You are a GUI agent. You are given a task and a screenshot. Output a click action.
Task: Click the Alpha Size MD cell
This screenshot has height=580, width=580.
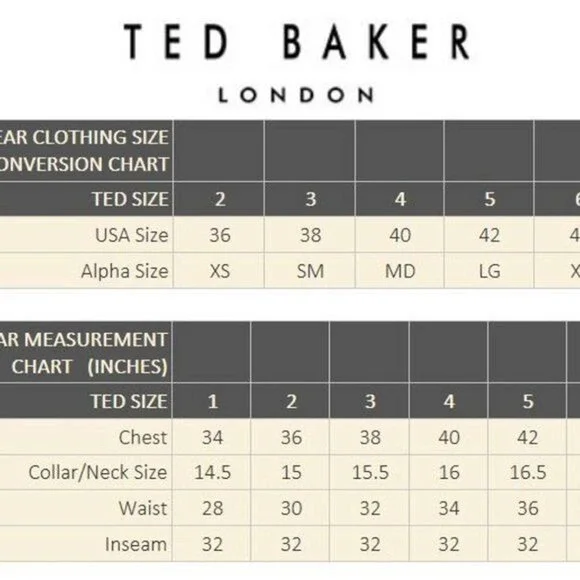399,270
